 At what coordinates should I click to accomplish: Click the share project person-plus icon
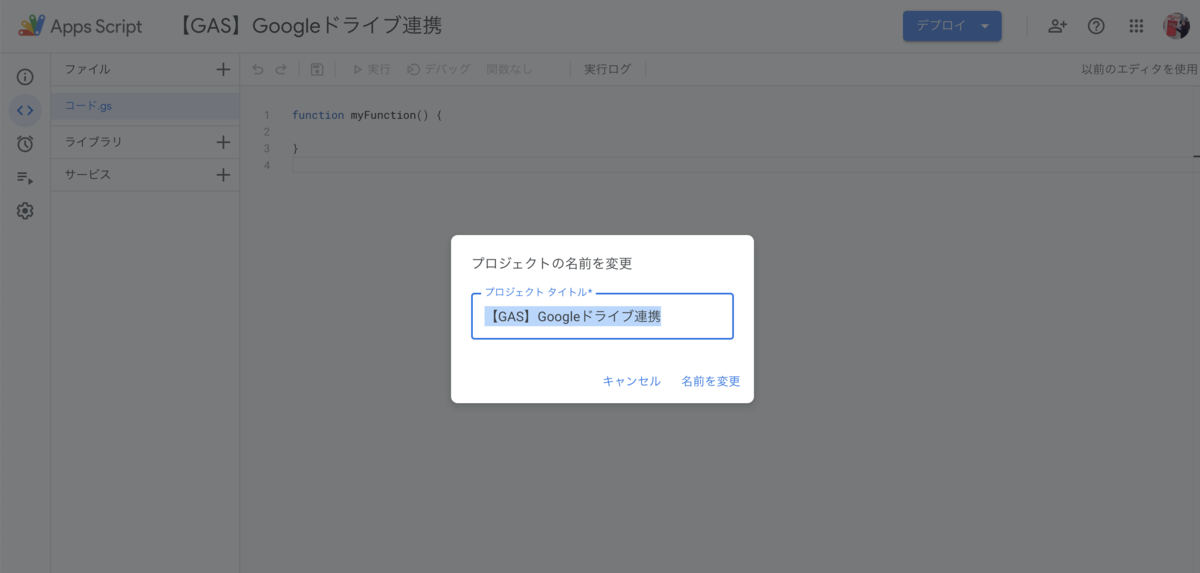coord(1057,26)
